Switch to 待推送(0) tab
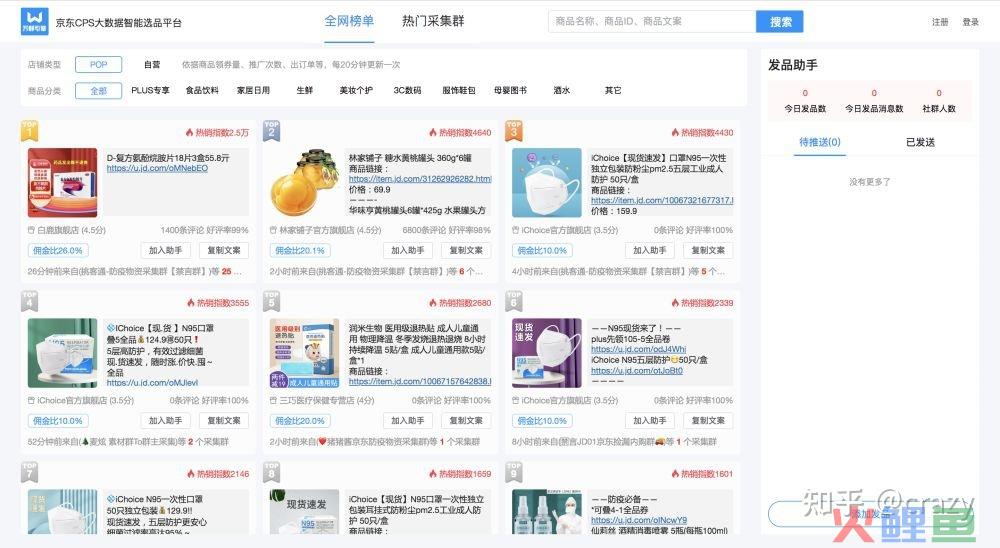 [820, 142]
